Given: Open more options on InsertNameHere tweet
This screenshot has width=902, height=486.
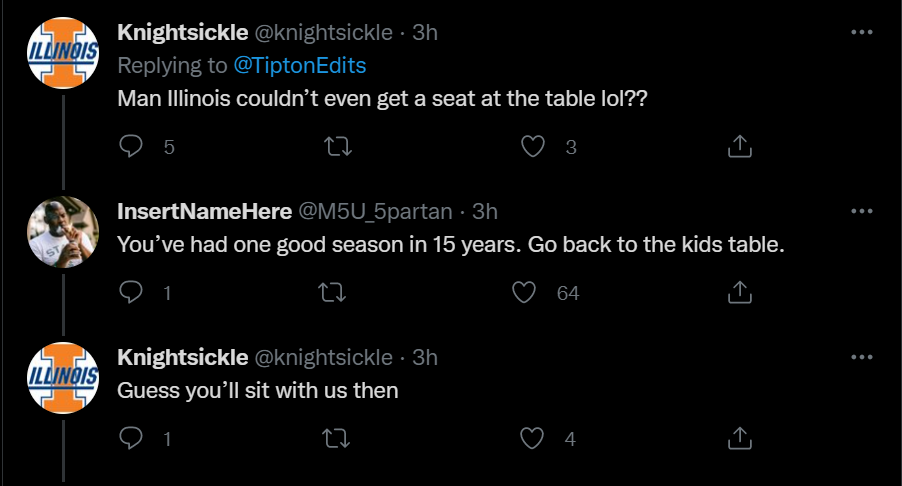Looking at the screenshot, I should pos(860,211).
